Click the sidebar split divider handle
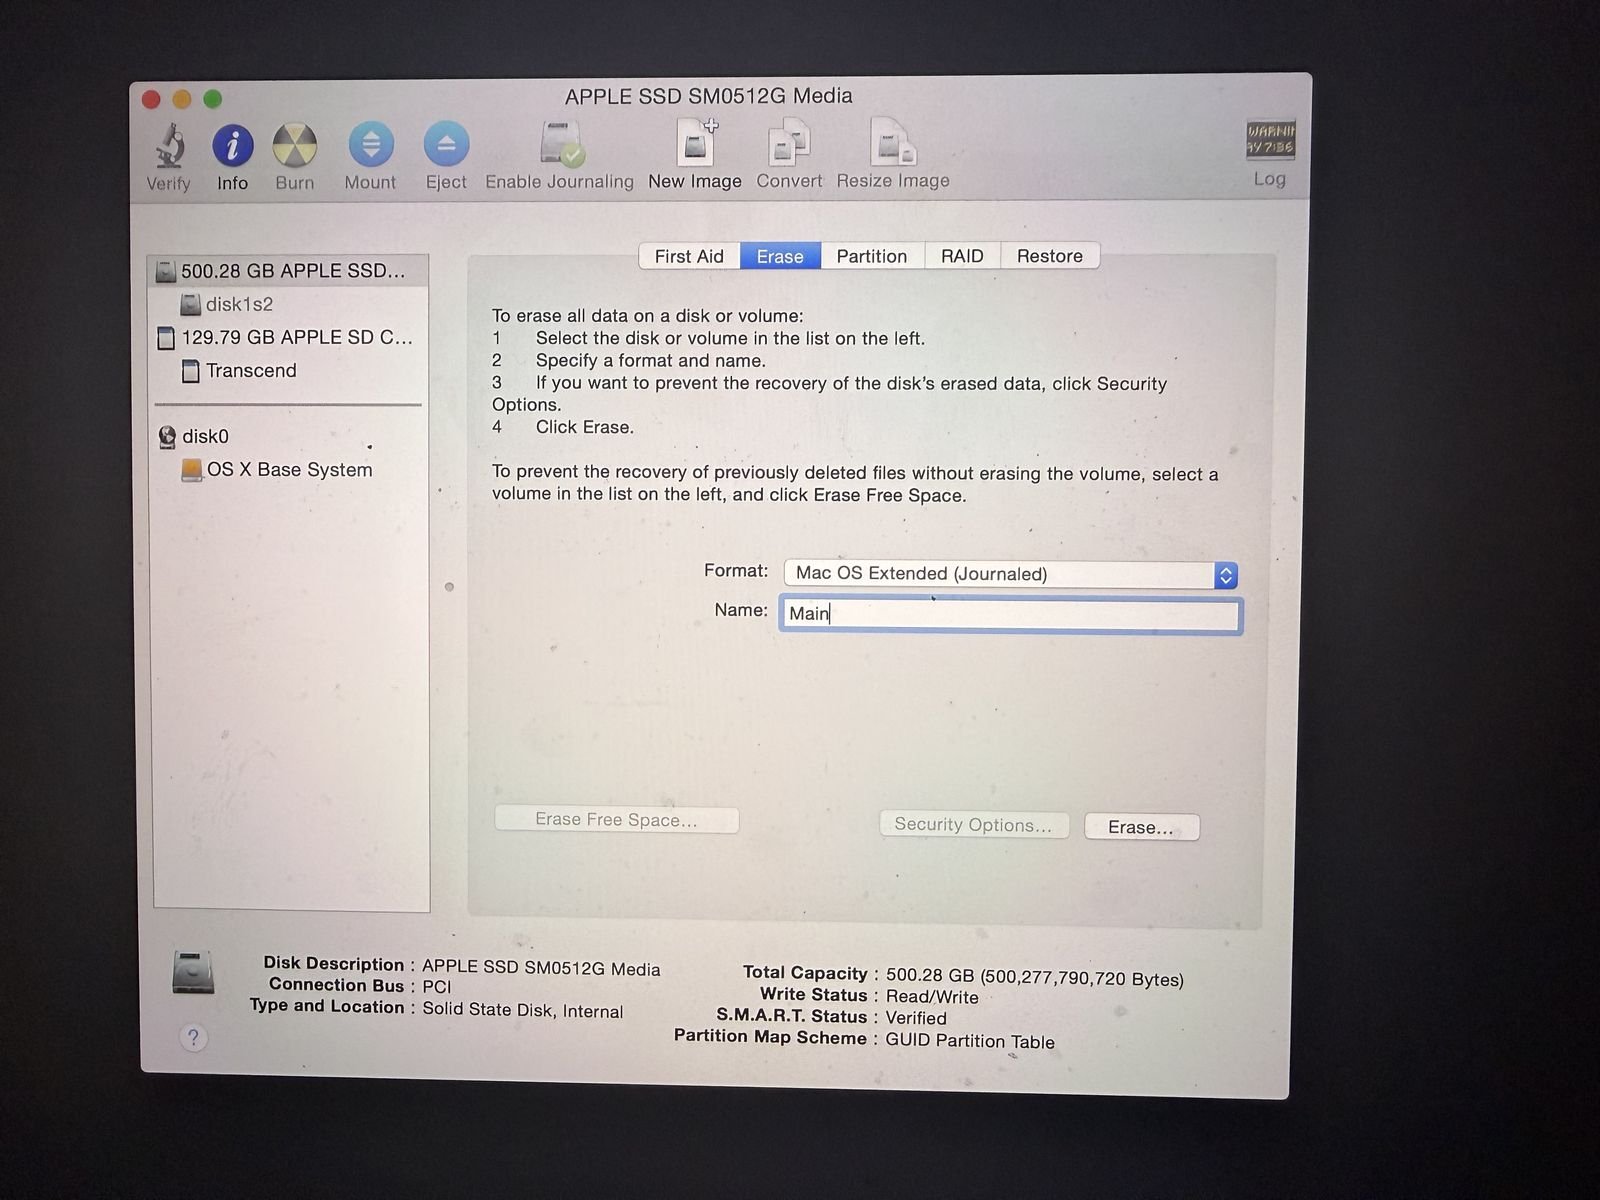 coord(449,587)
